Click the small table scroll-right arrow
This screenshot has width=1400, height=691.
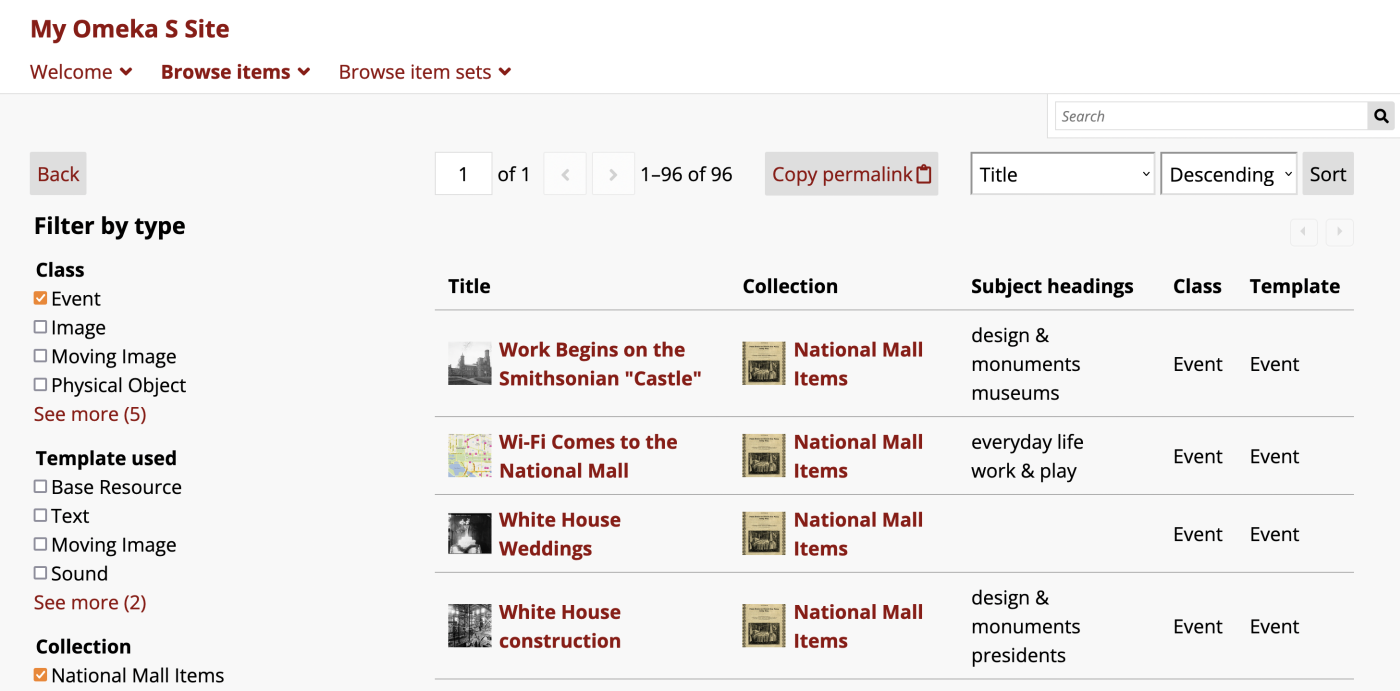pyautogui.click(x=1340, y=233)
